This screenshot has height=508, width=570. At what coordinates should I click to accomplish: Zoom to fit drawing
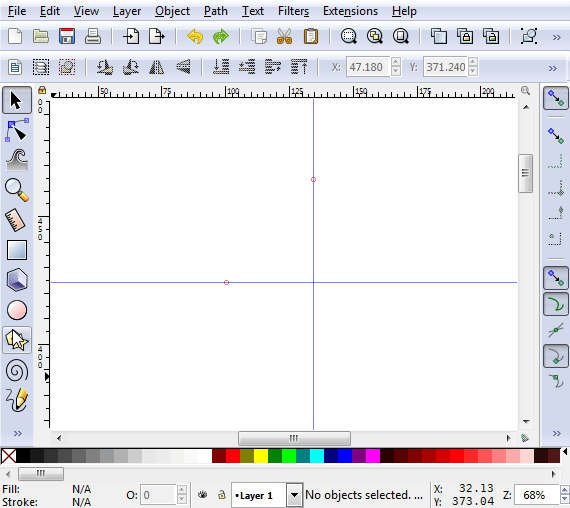(x=375, y=36)
